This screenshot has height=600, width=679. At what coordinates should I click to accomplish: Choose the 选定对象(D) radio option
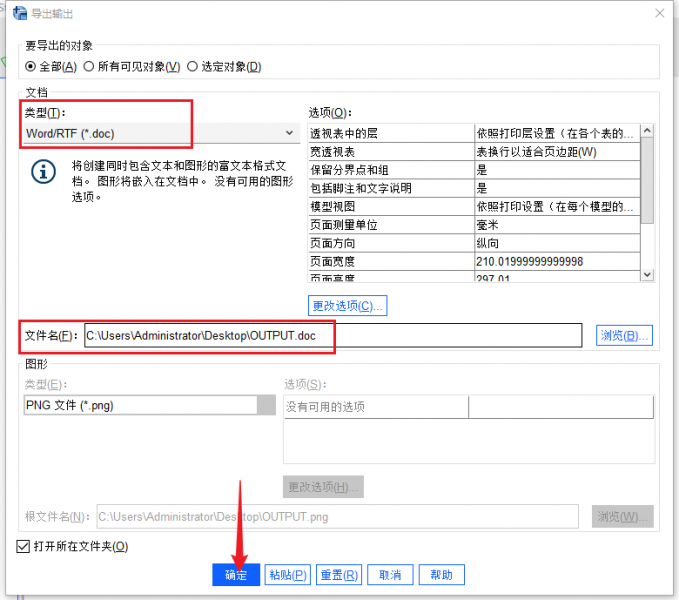[x=192, y=67]
